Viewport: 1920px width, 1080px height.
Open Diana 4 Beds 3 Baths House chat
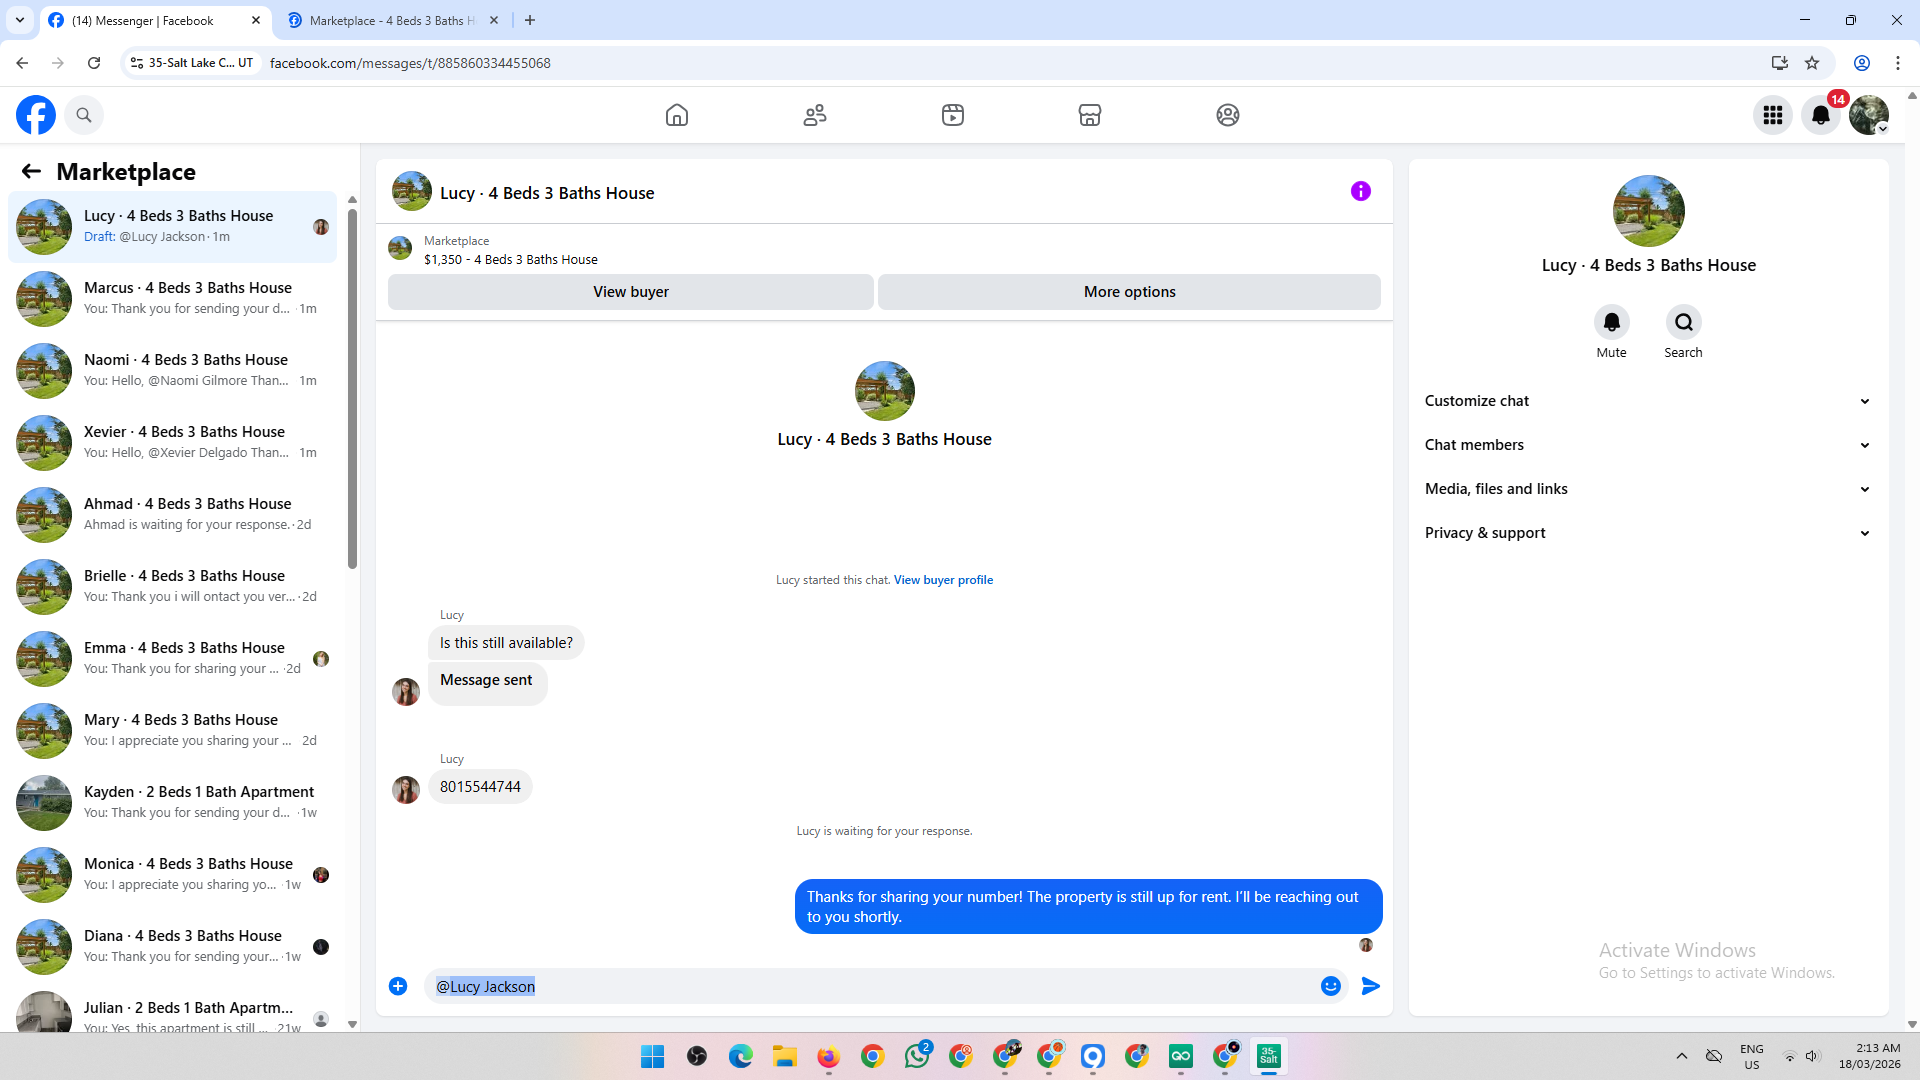[x=172, y=946]
